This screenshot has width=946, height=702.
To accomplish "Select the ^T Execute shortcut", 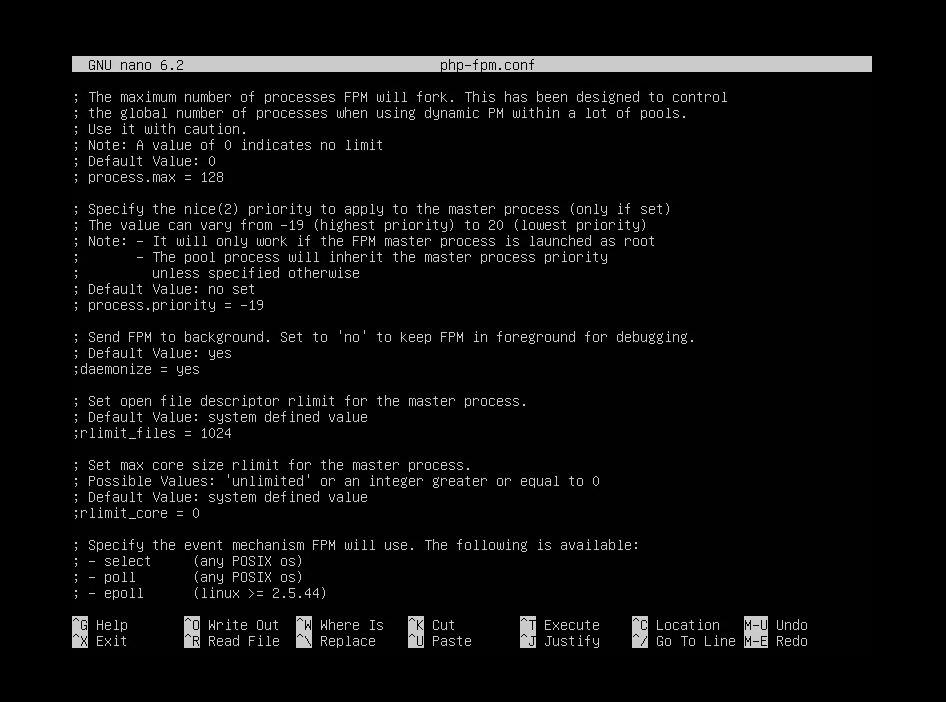I will tap(560, 625).
